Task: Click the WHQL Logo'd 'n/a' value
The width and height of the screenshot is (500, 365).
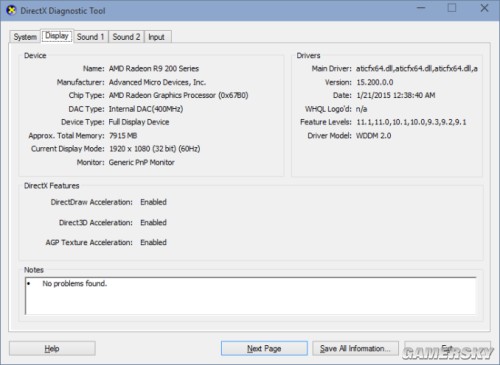Action: click(362, 109)
